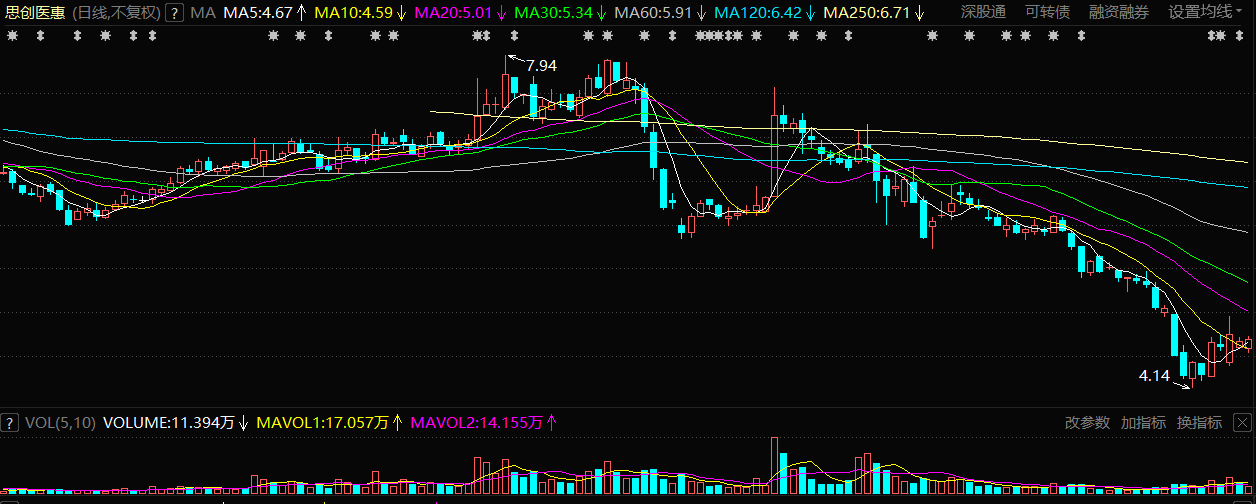Image resolution: width=1256 pixels, height=504 pixels.
Task: Select the stock name 思创医惠
Action: click(x=35, y=13)
